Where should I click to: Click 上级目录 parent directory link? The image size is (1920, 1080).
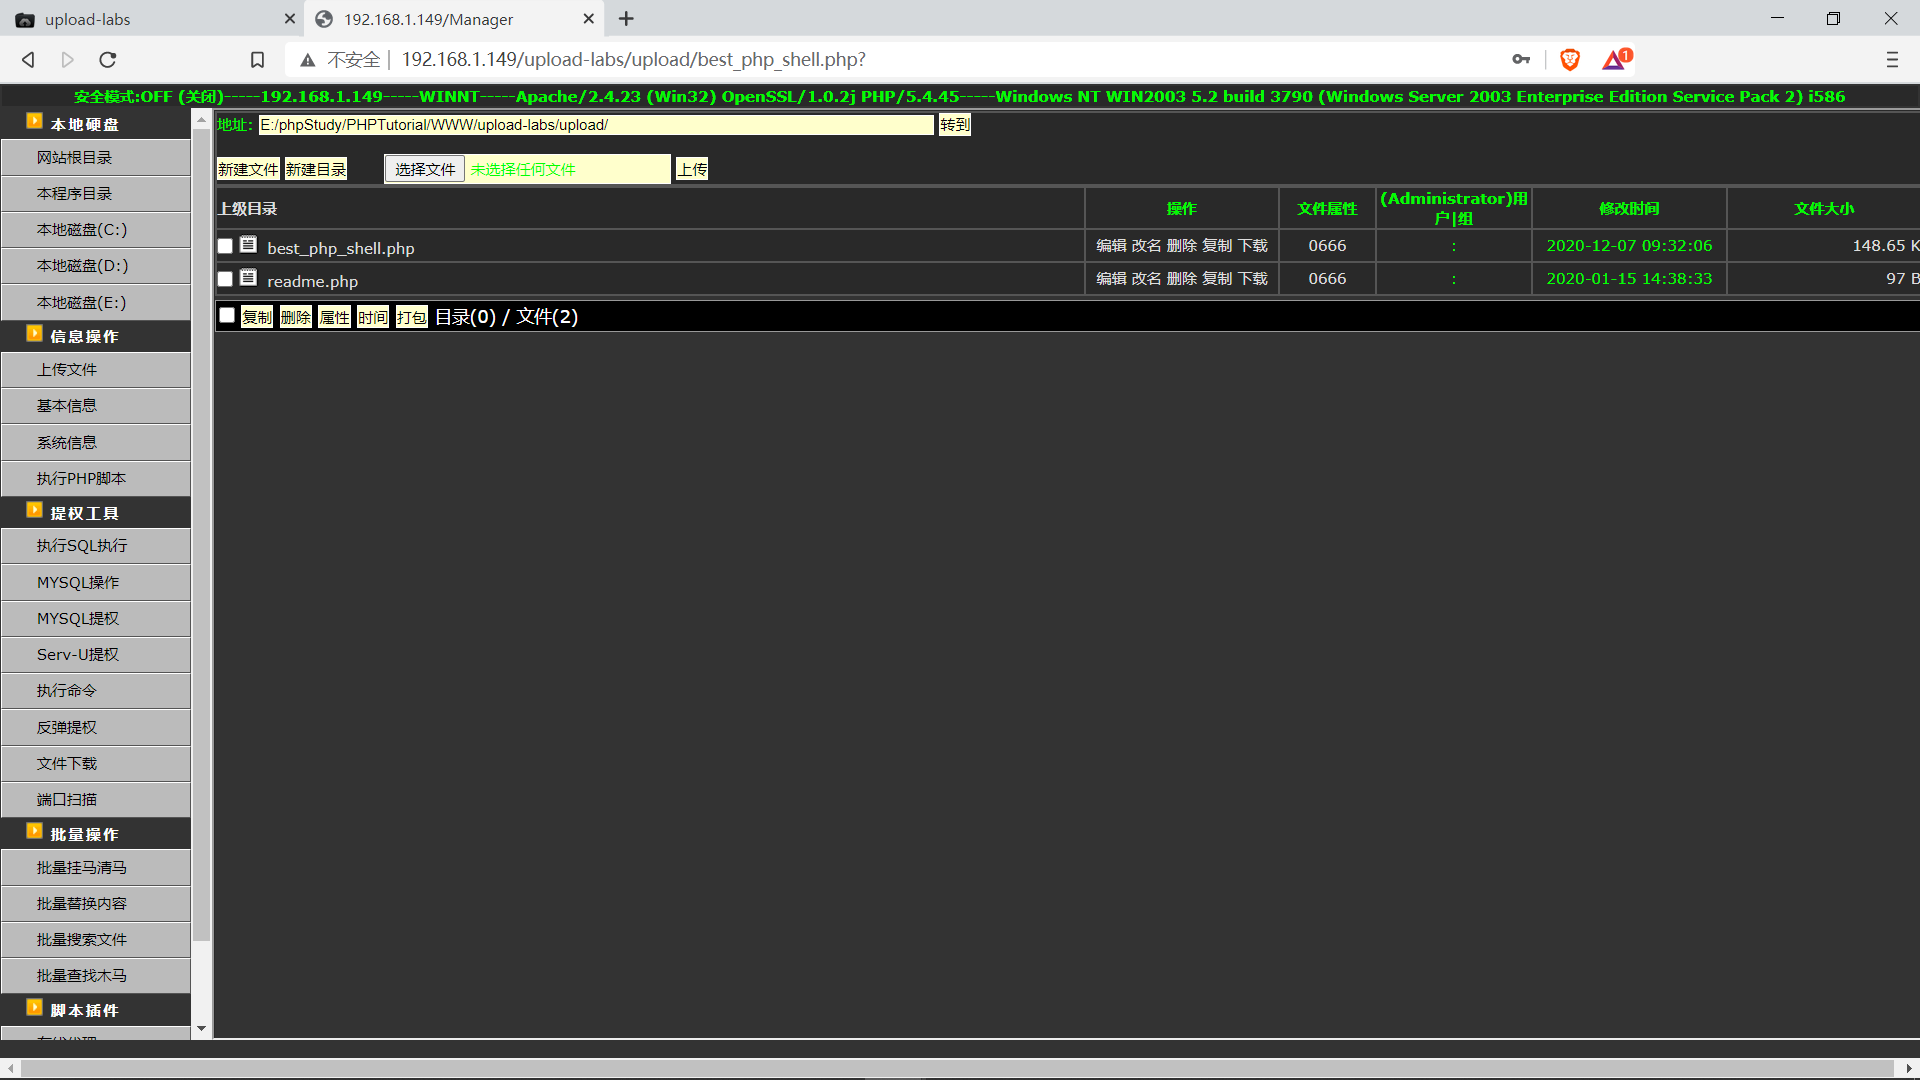click(x=248, y=209)
